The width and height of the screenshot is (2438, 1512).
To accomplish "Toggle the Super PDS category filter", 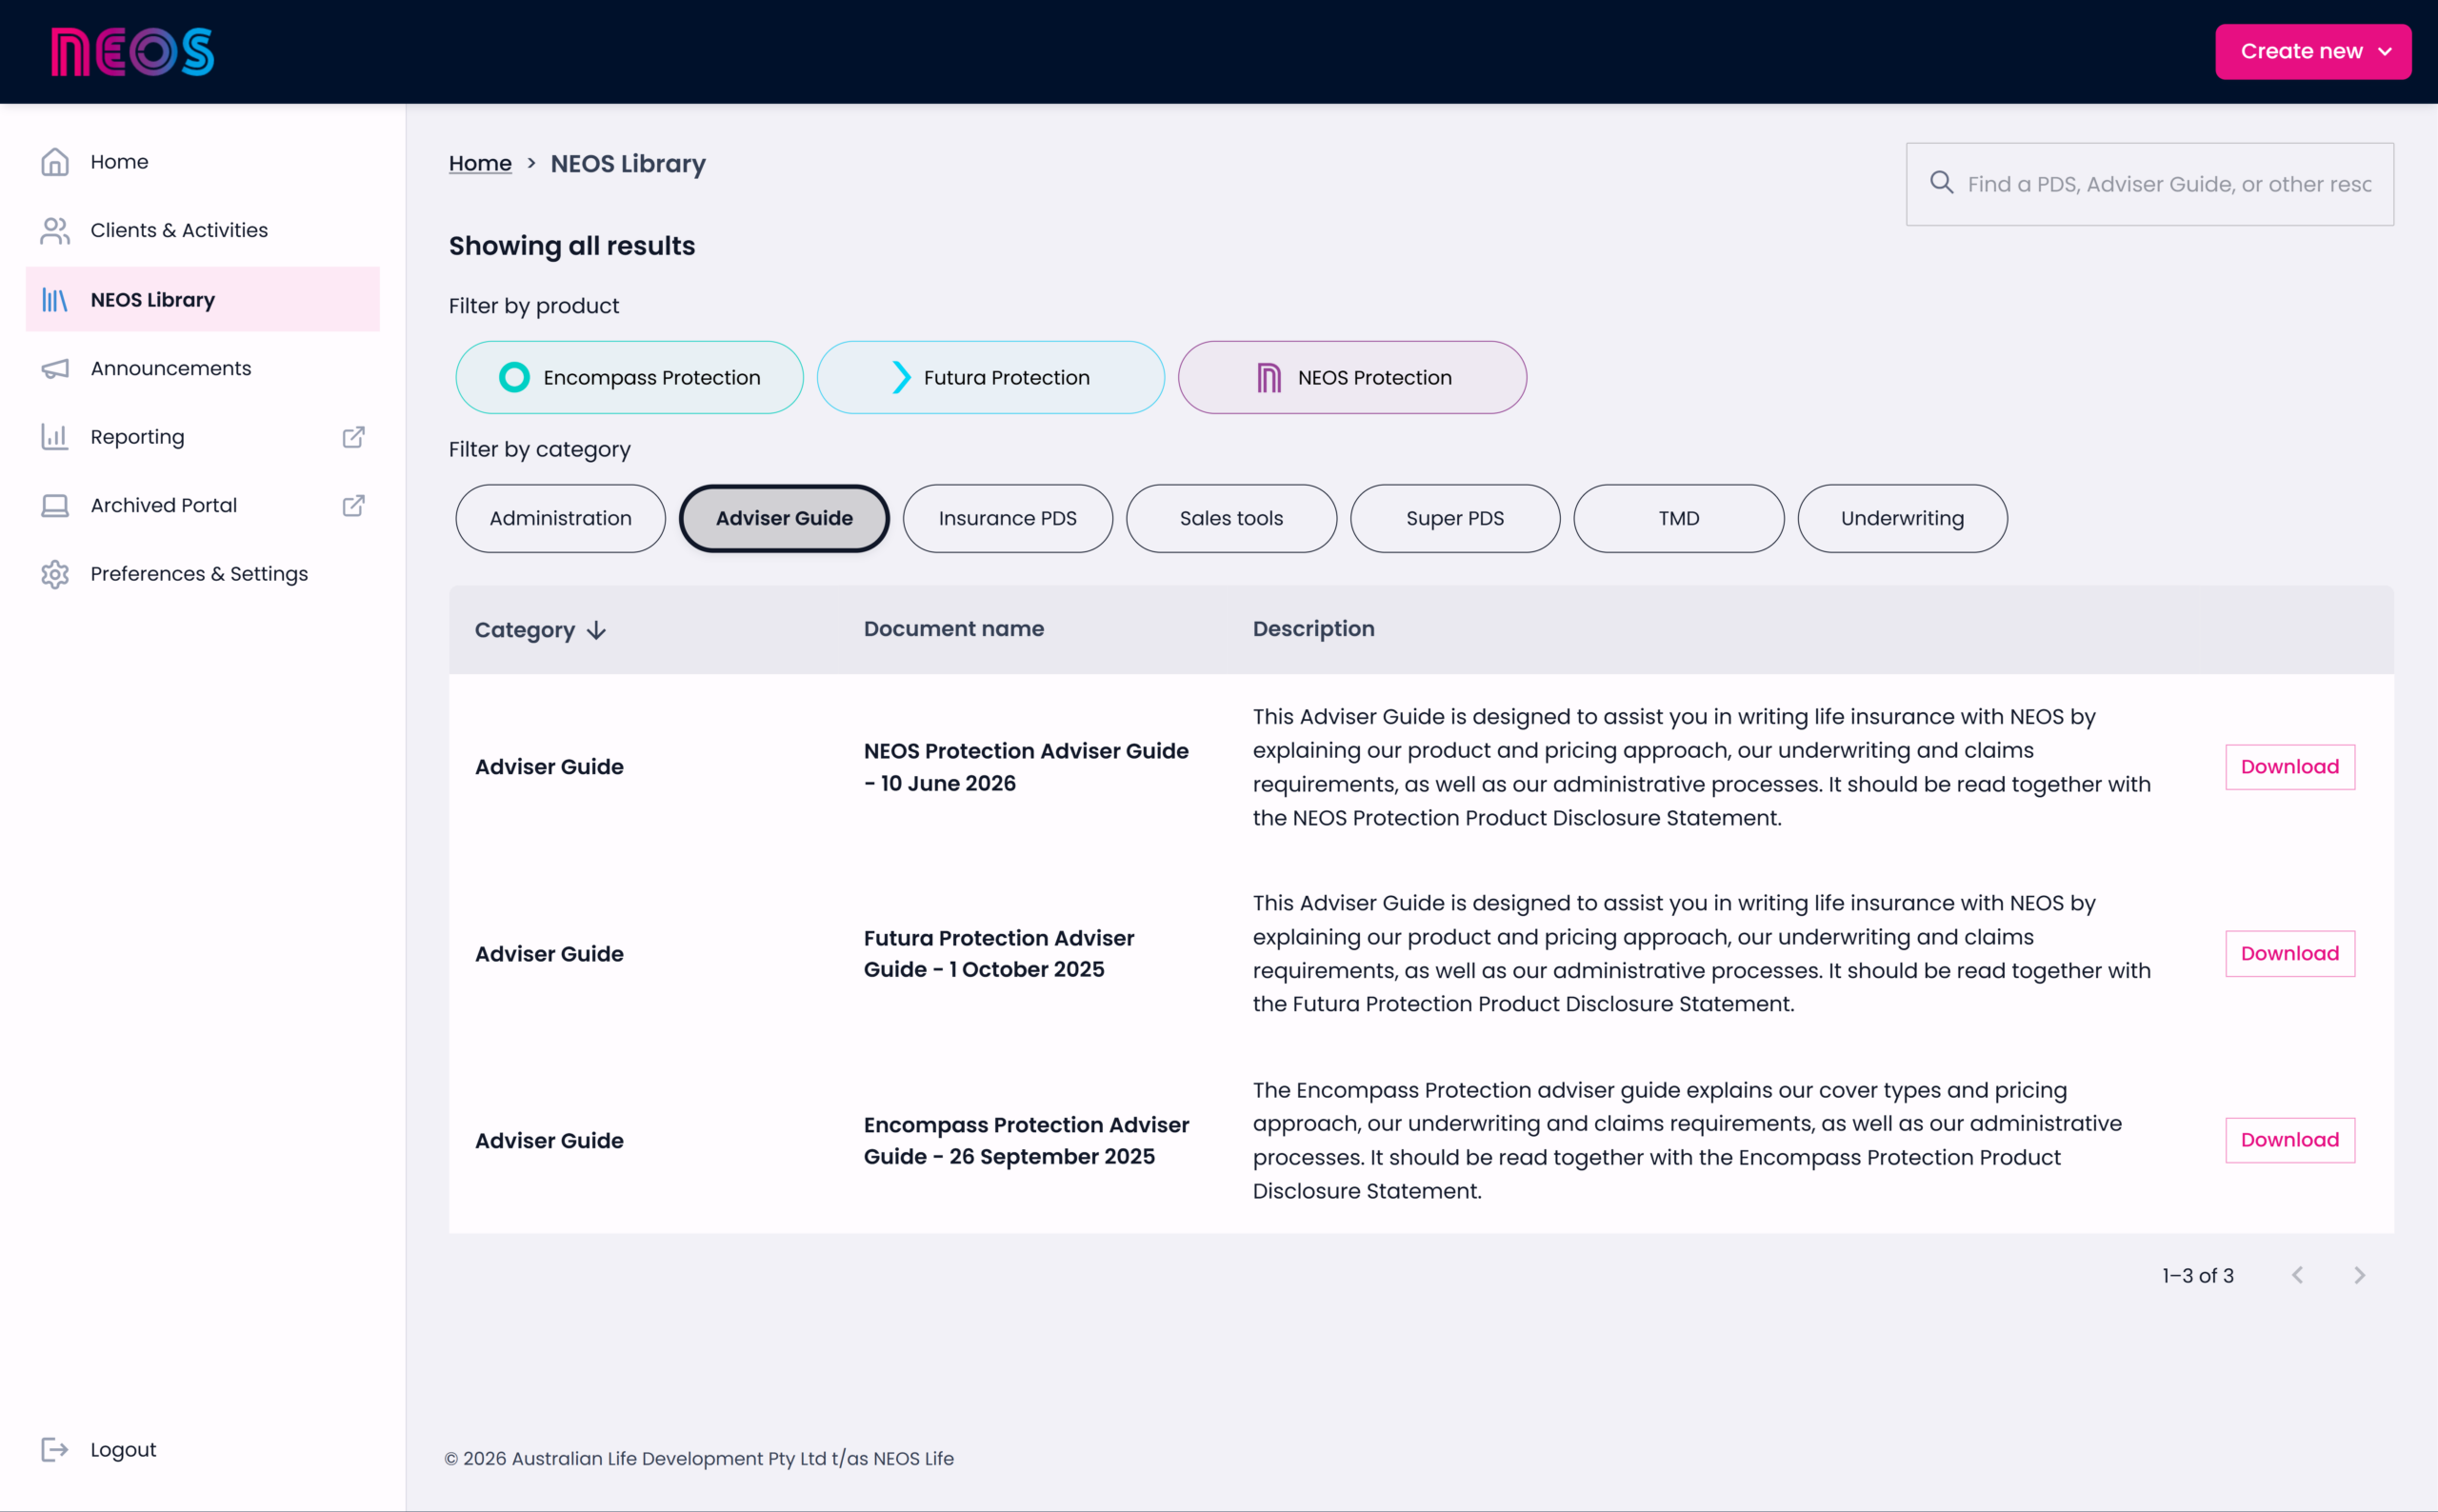I will pos(1455,518).
